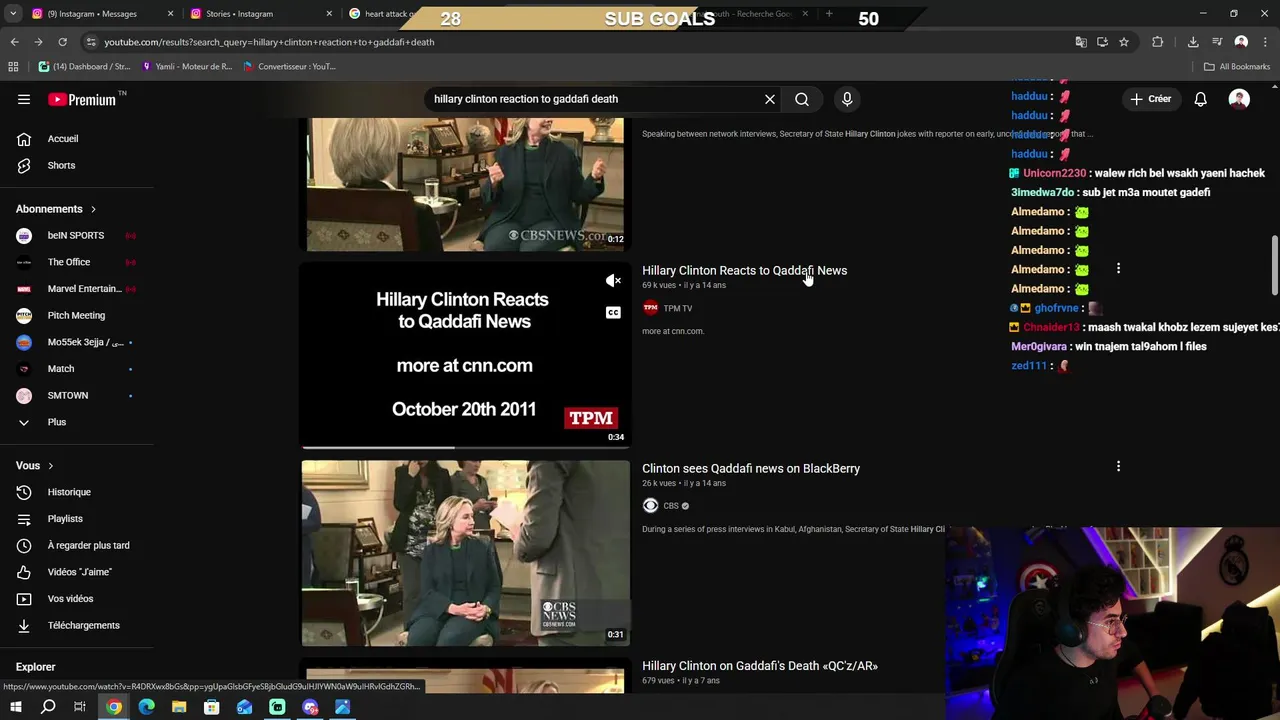
Task: Click the Créer button
Action: (1151, 99)
